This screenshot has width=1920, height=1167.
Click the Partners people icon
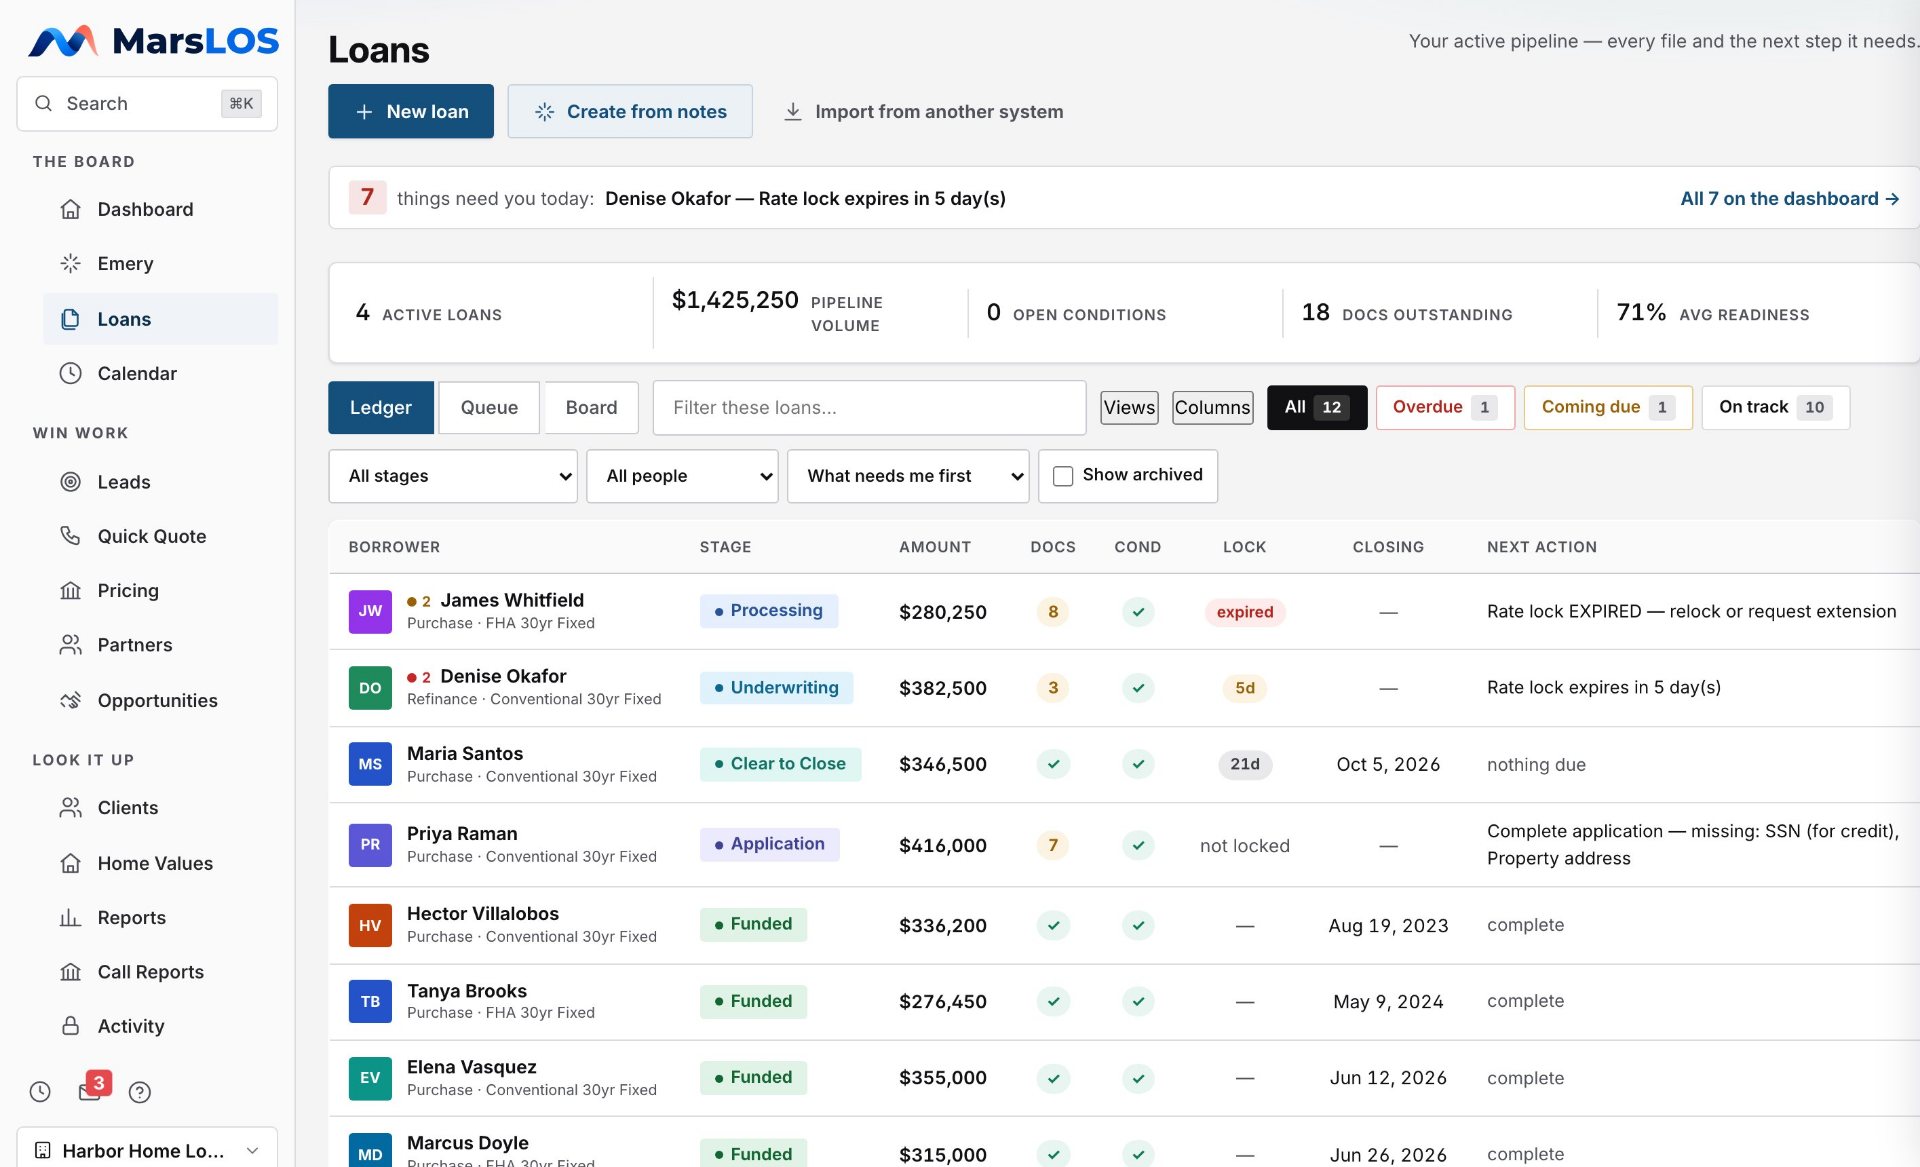click(x=70, y=644)
